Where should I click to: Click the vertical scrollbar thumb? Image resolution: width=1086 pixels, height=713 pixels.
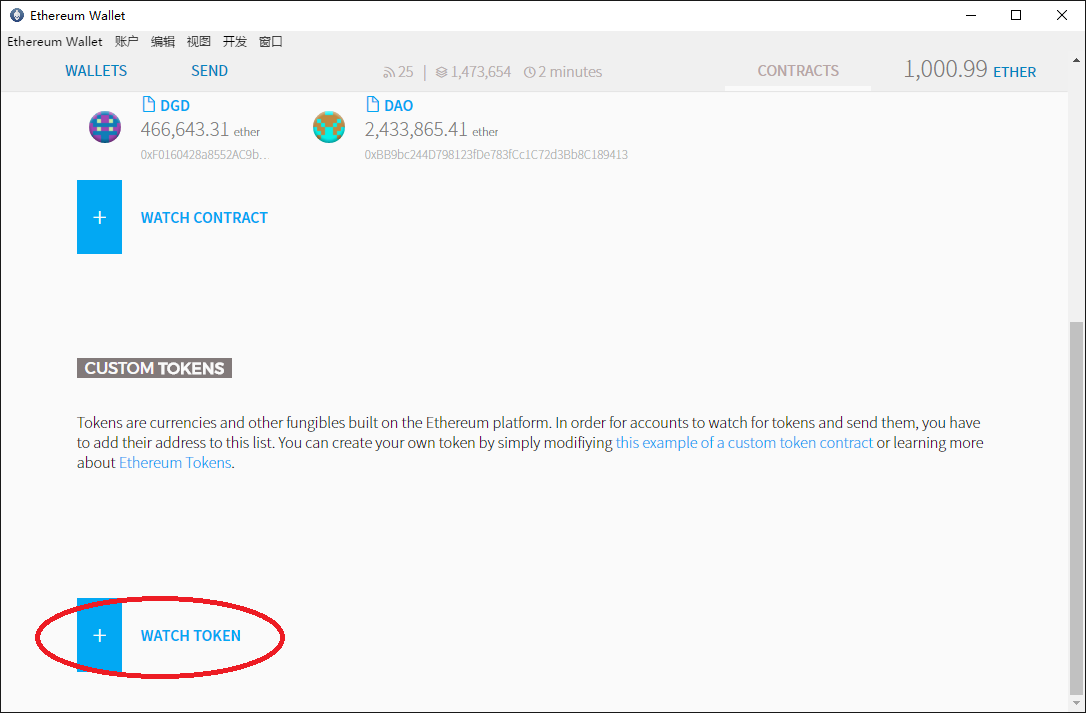point(1077,507)
